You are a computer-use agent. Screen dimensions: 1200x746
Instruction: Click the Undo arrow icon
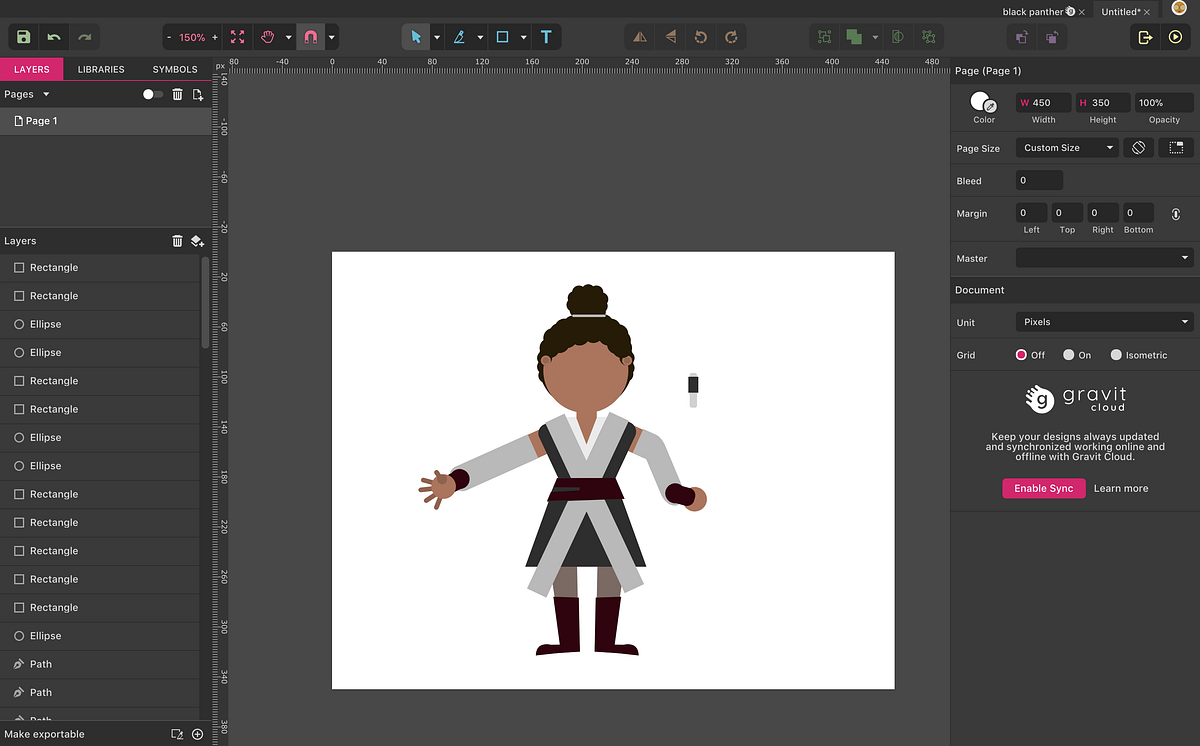(54, 37)
